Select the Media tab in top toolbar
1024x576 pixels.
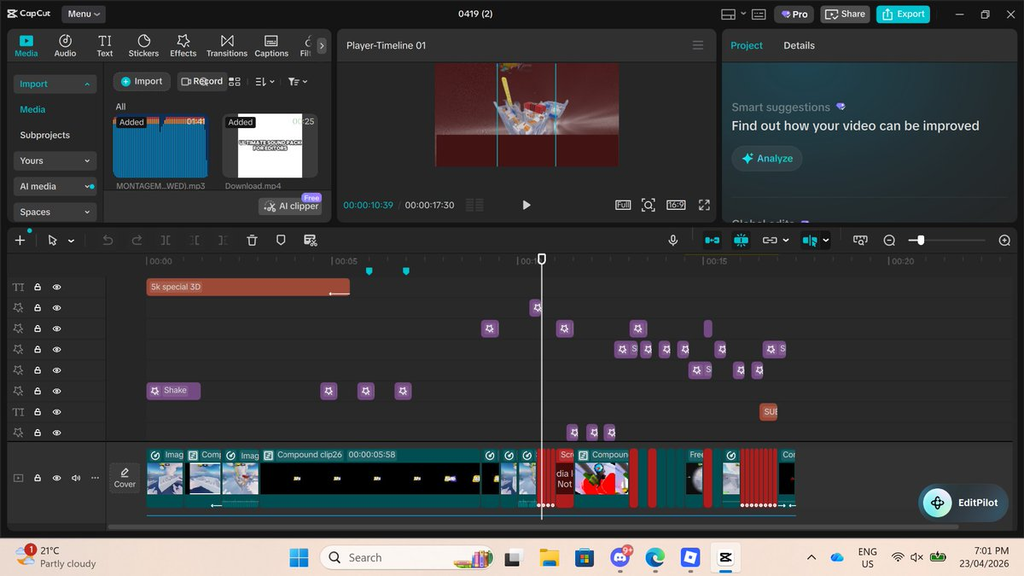click(x=26, y=46)
